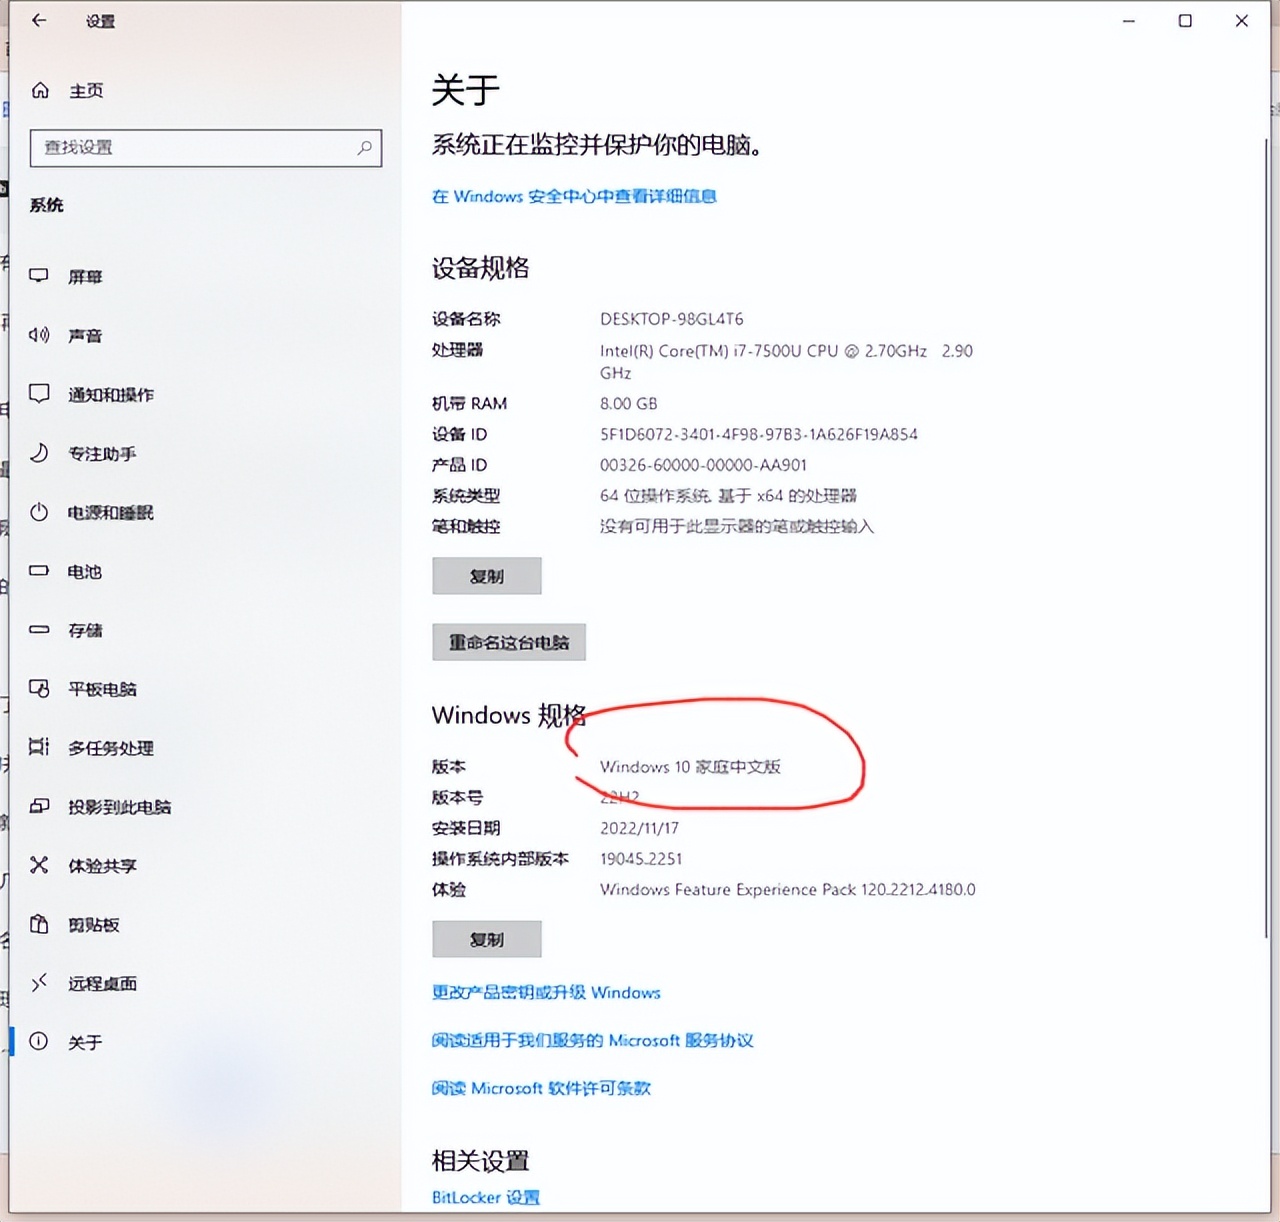Screen dimensions: 1280x1222
Task: Open 专注助手 focus assist settings
Action: click(x=104, y=454)
